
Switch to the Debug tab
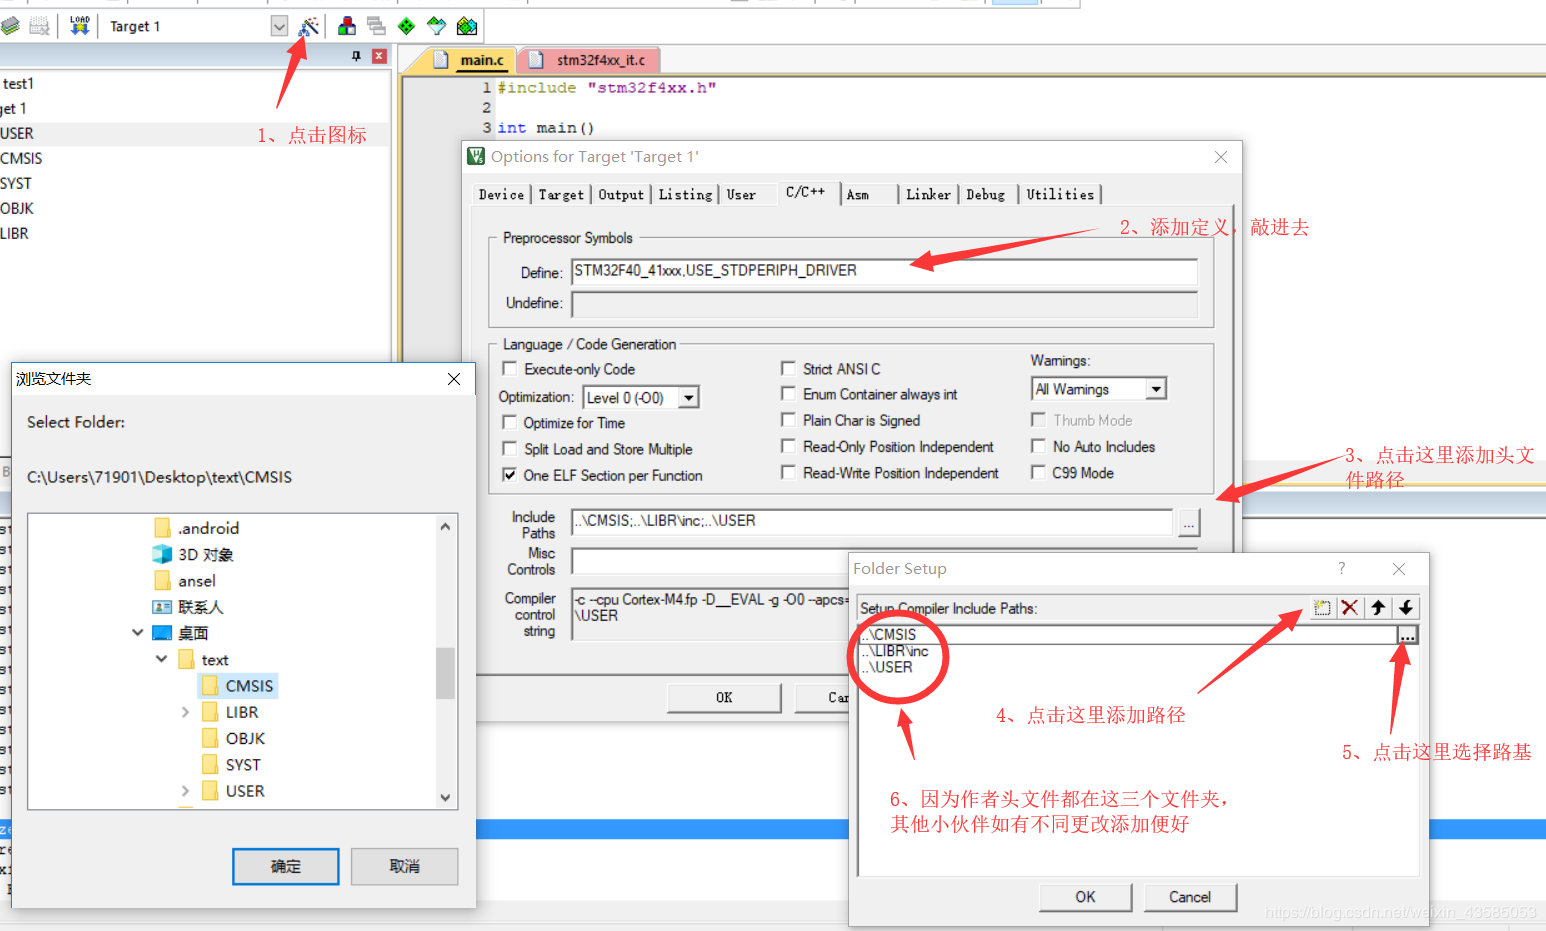(x=986, y=195)
